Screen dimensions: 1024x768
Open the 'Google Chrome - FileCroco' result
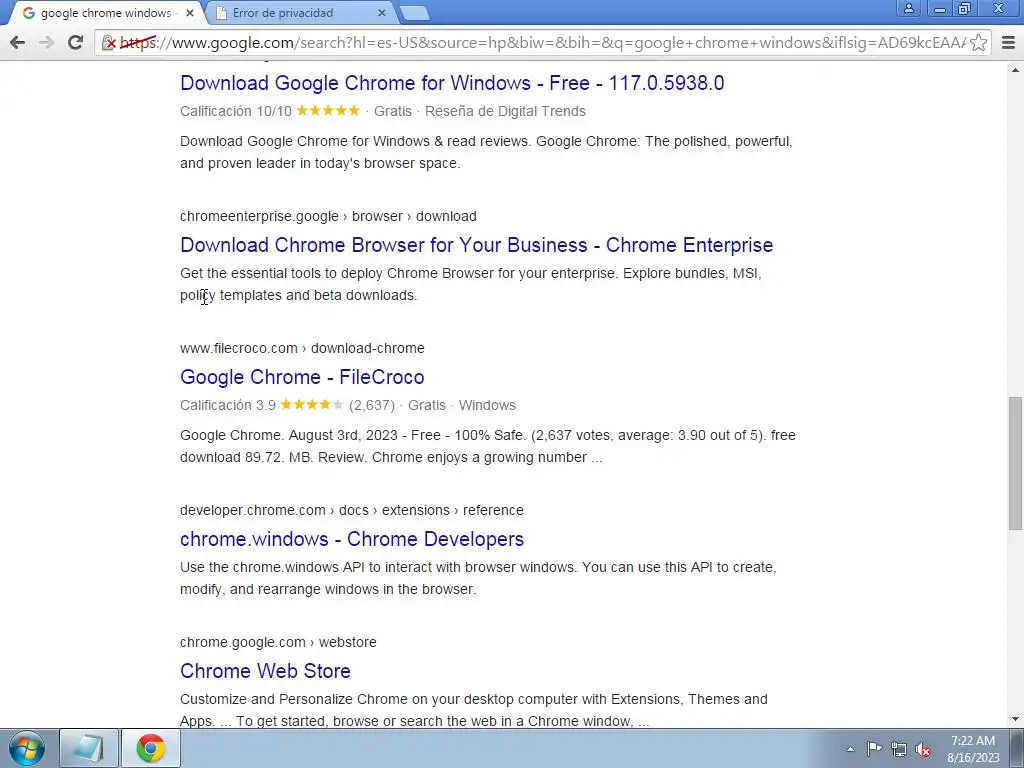click(x=302, y=377)
